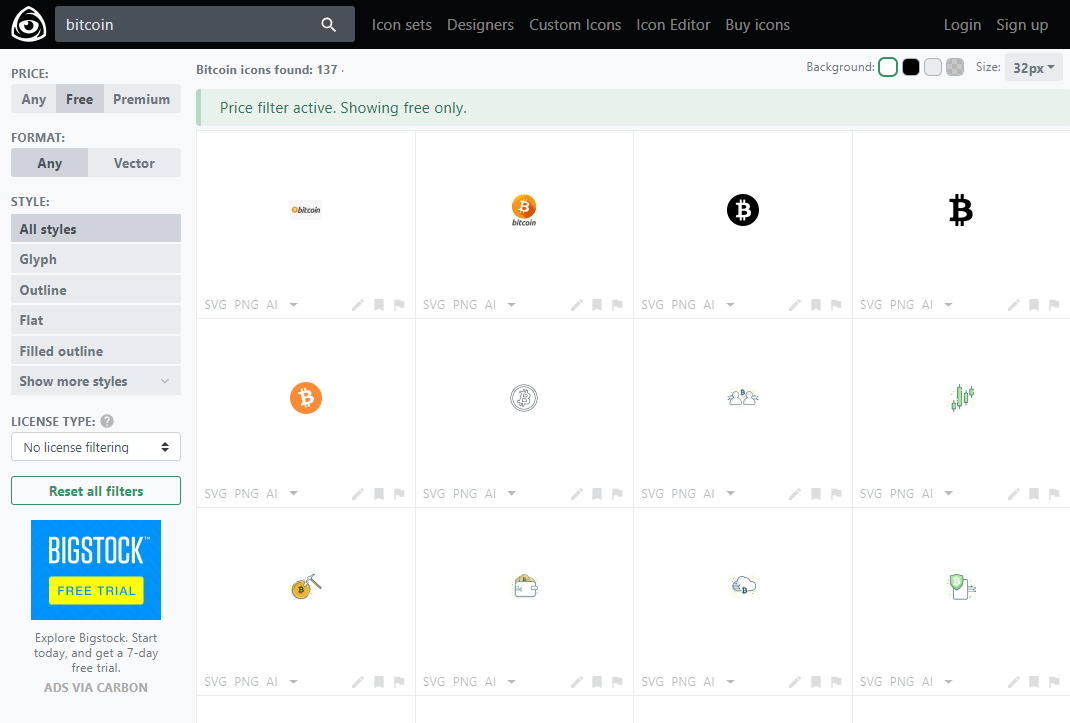Select white background swatch
The height and width of the screenshot is (723, 1070).
click(888, 67)
